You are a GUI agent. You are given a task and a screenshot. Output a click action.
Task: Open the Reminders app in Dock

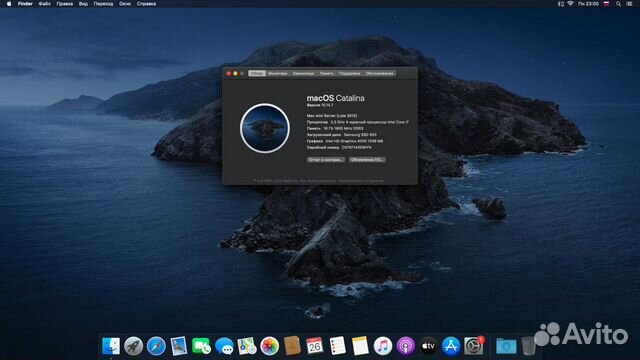coord(338,346)
